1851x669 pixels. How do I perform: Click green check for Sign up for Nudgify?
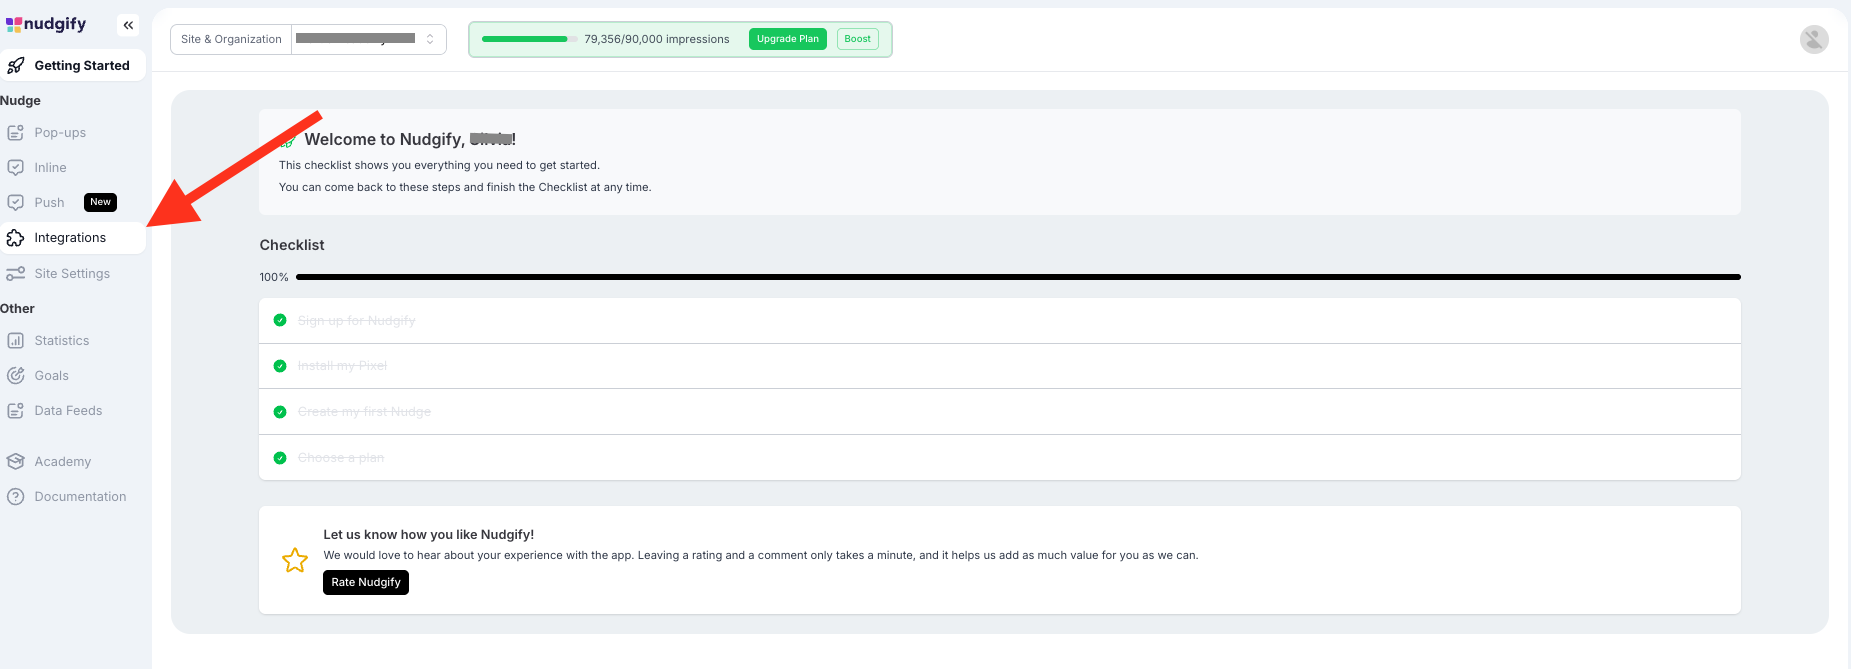coord(280,320)
